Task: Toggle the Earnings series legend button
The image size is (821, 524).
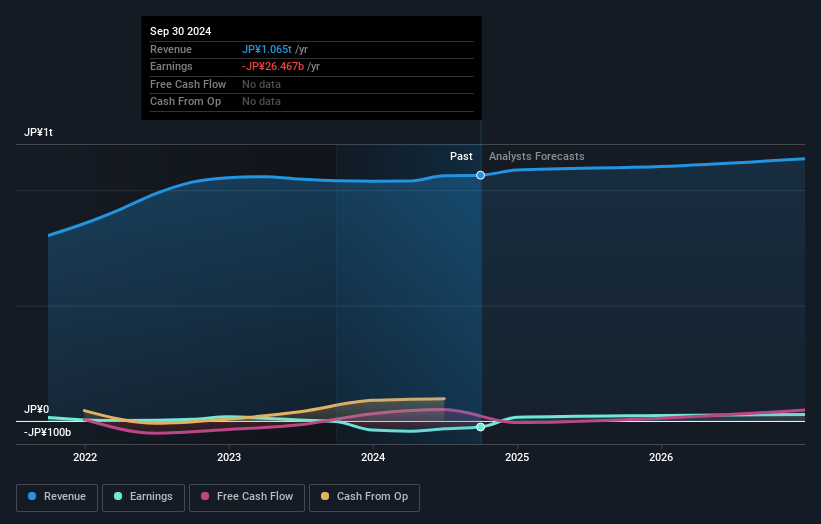Action: click(143, 497)
